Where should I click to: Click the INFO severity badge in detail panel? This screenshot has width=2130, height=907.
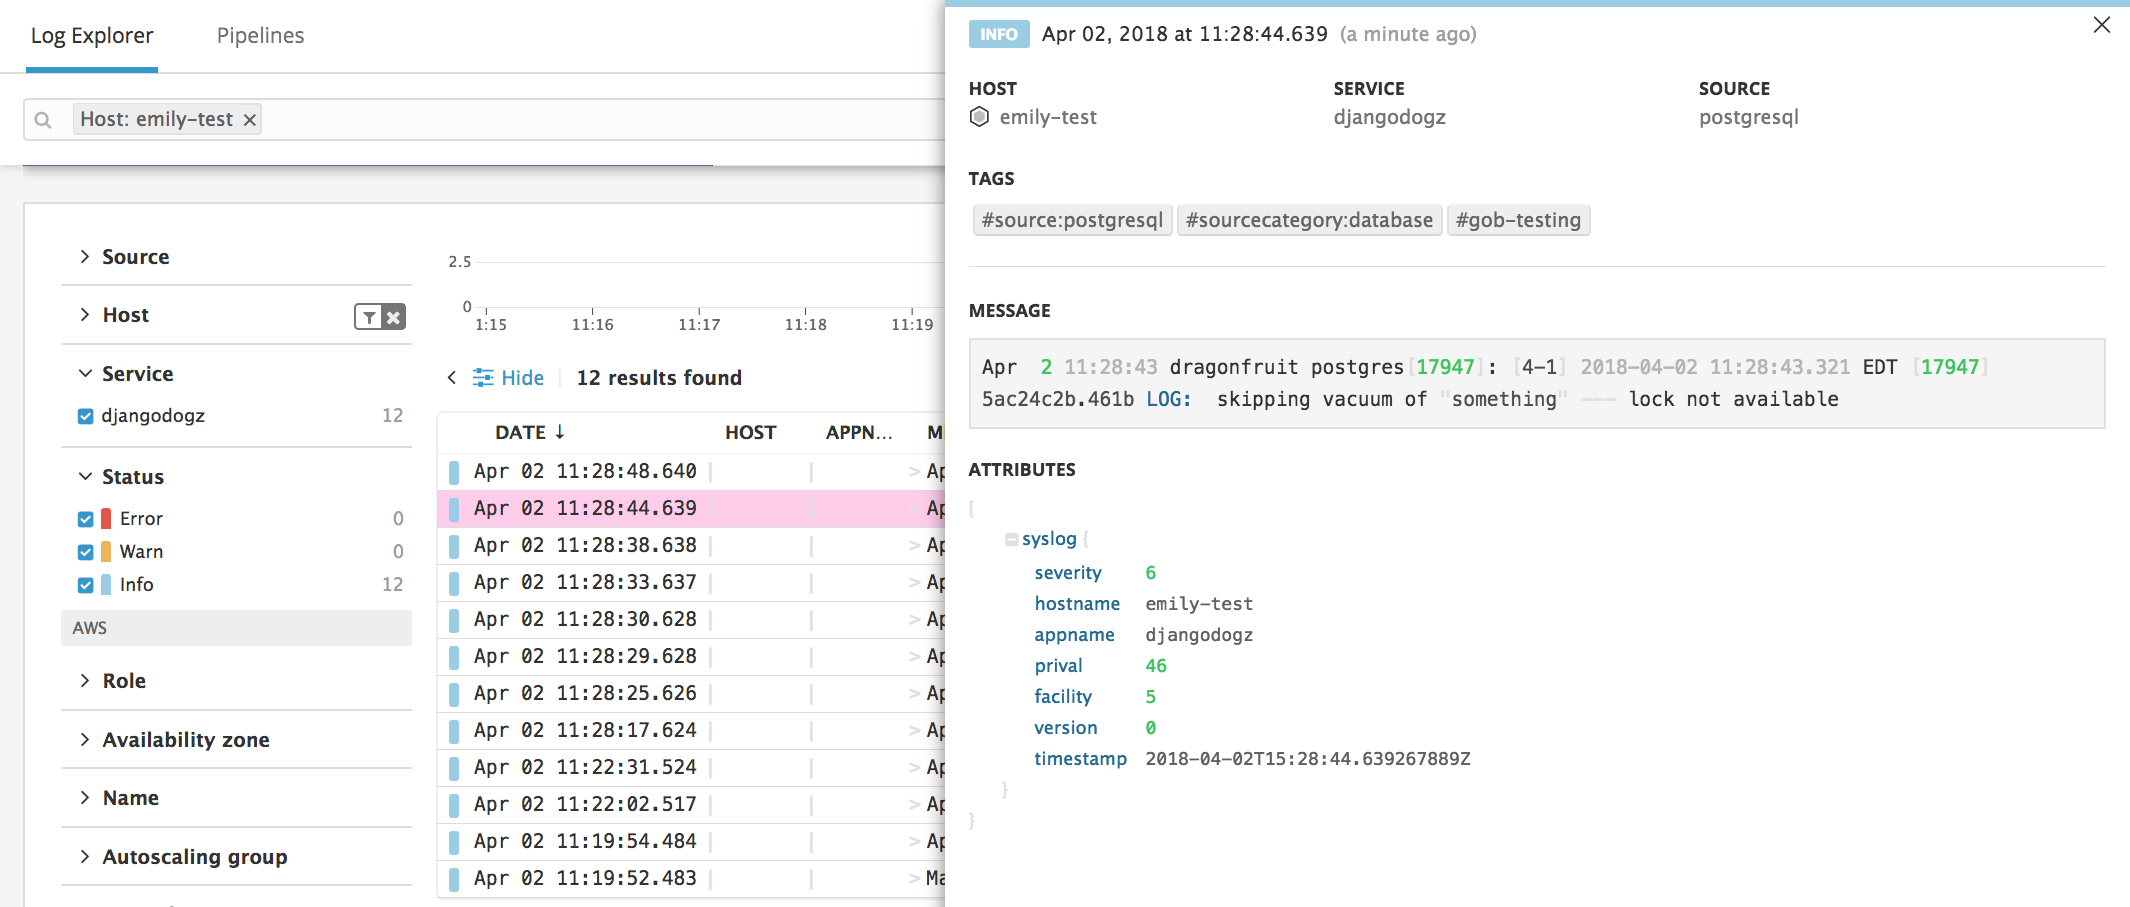tap(998, 33)
